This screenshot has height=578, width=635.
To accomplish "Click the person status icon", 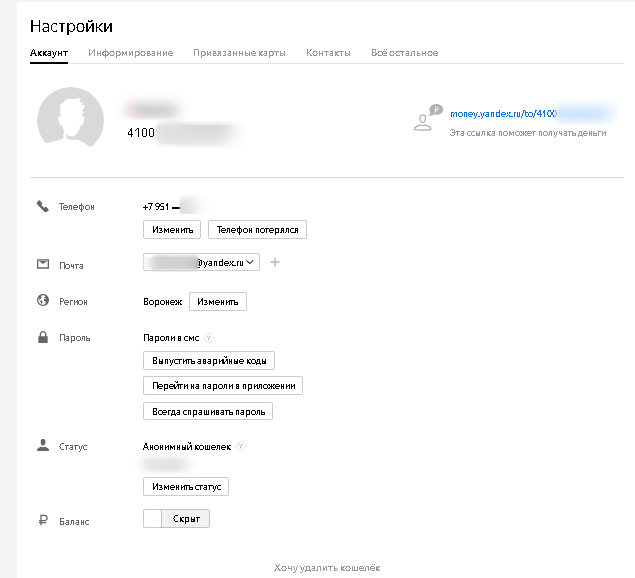I will [43, 445].
